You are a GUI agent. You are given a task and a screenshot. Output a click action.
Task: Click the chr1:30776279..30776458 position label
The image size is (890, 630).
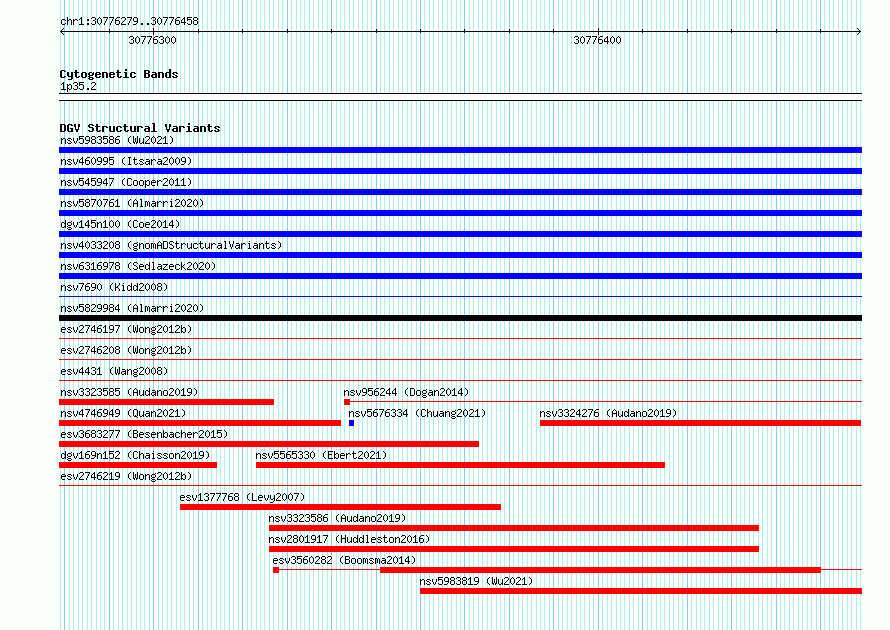tap(129, 21)
